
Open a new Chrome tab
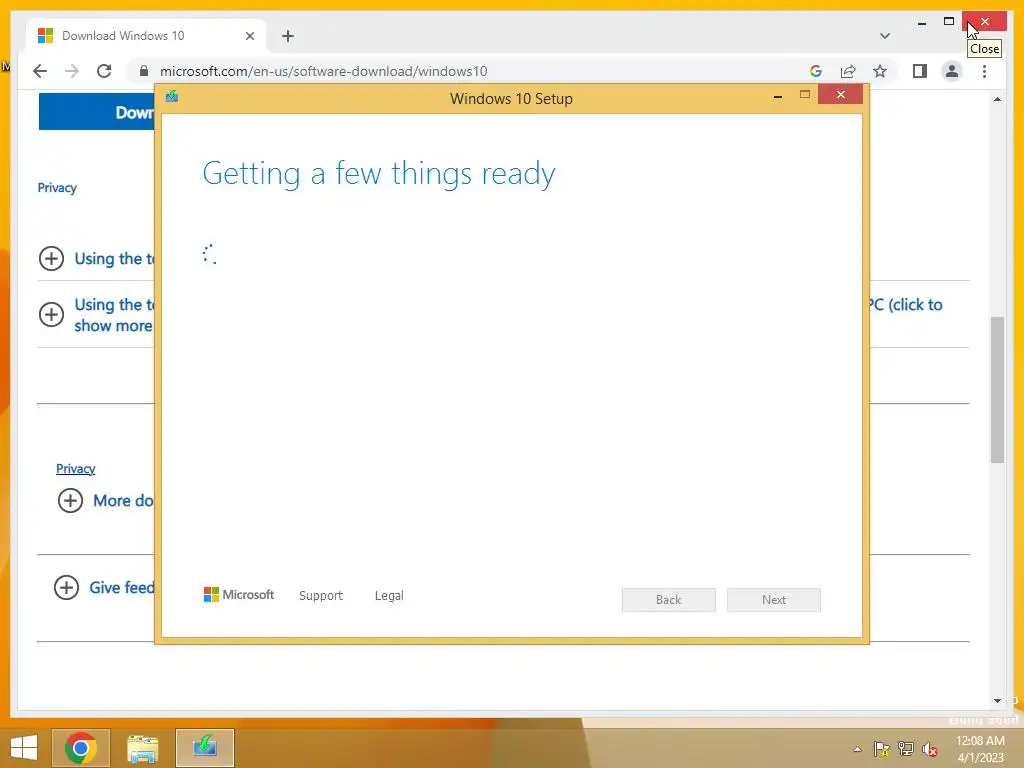(287, 36)
